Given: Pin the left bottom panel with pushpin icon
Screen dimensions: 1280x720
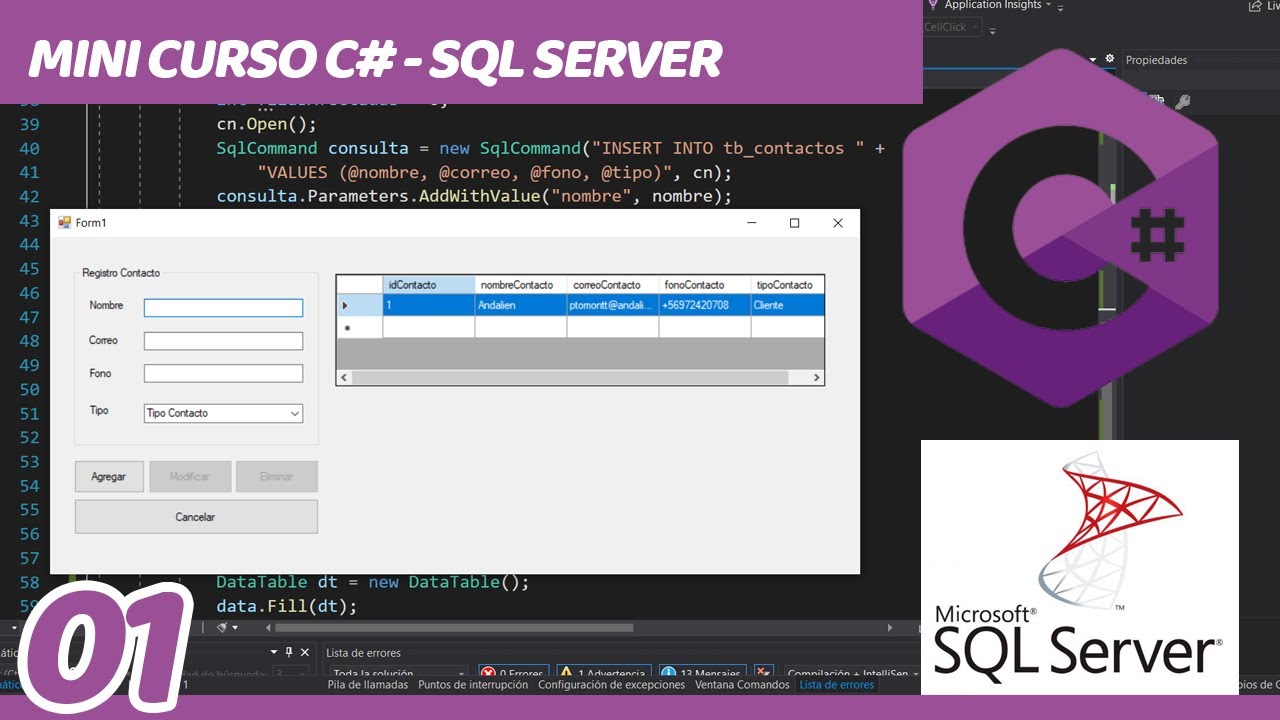Looking at the screenshot, I should 289,652.
